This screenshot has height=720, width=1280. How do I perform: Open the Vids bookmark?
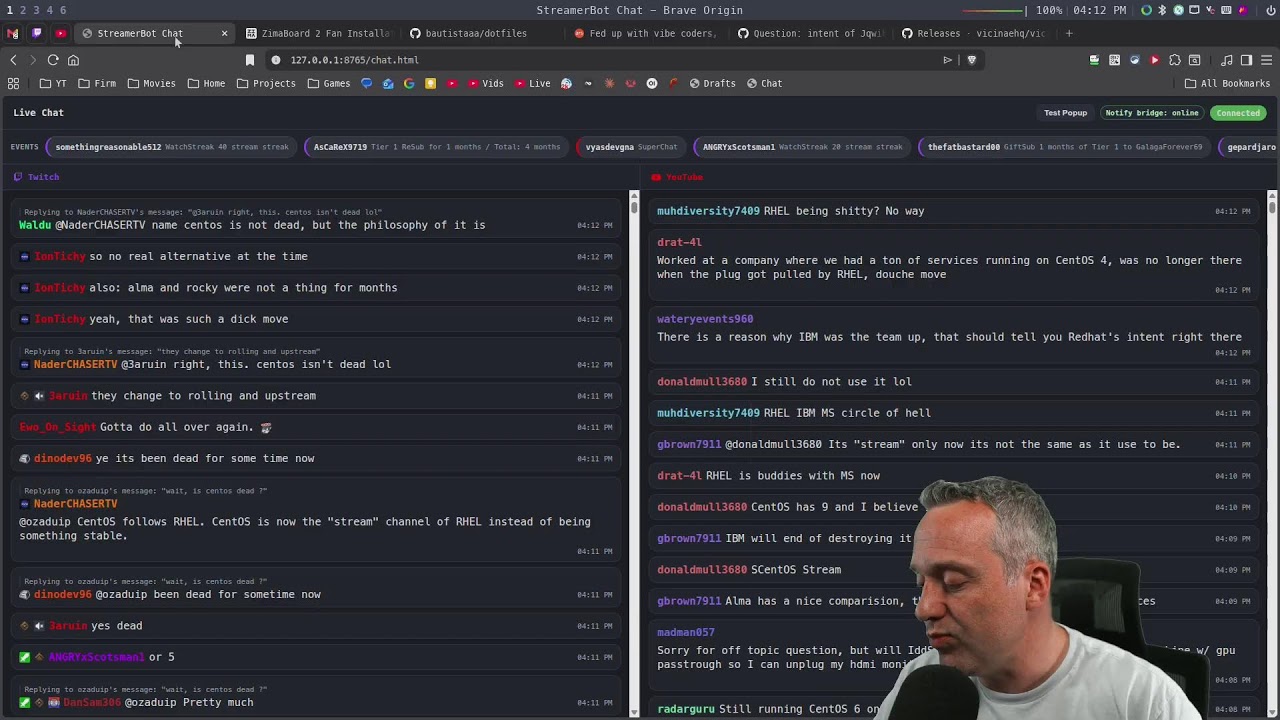click(x=485, y=83)
